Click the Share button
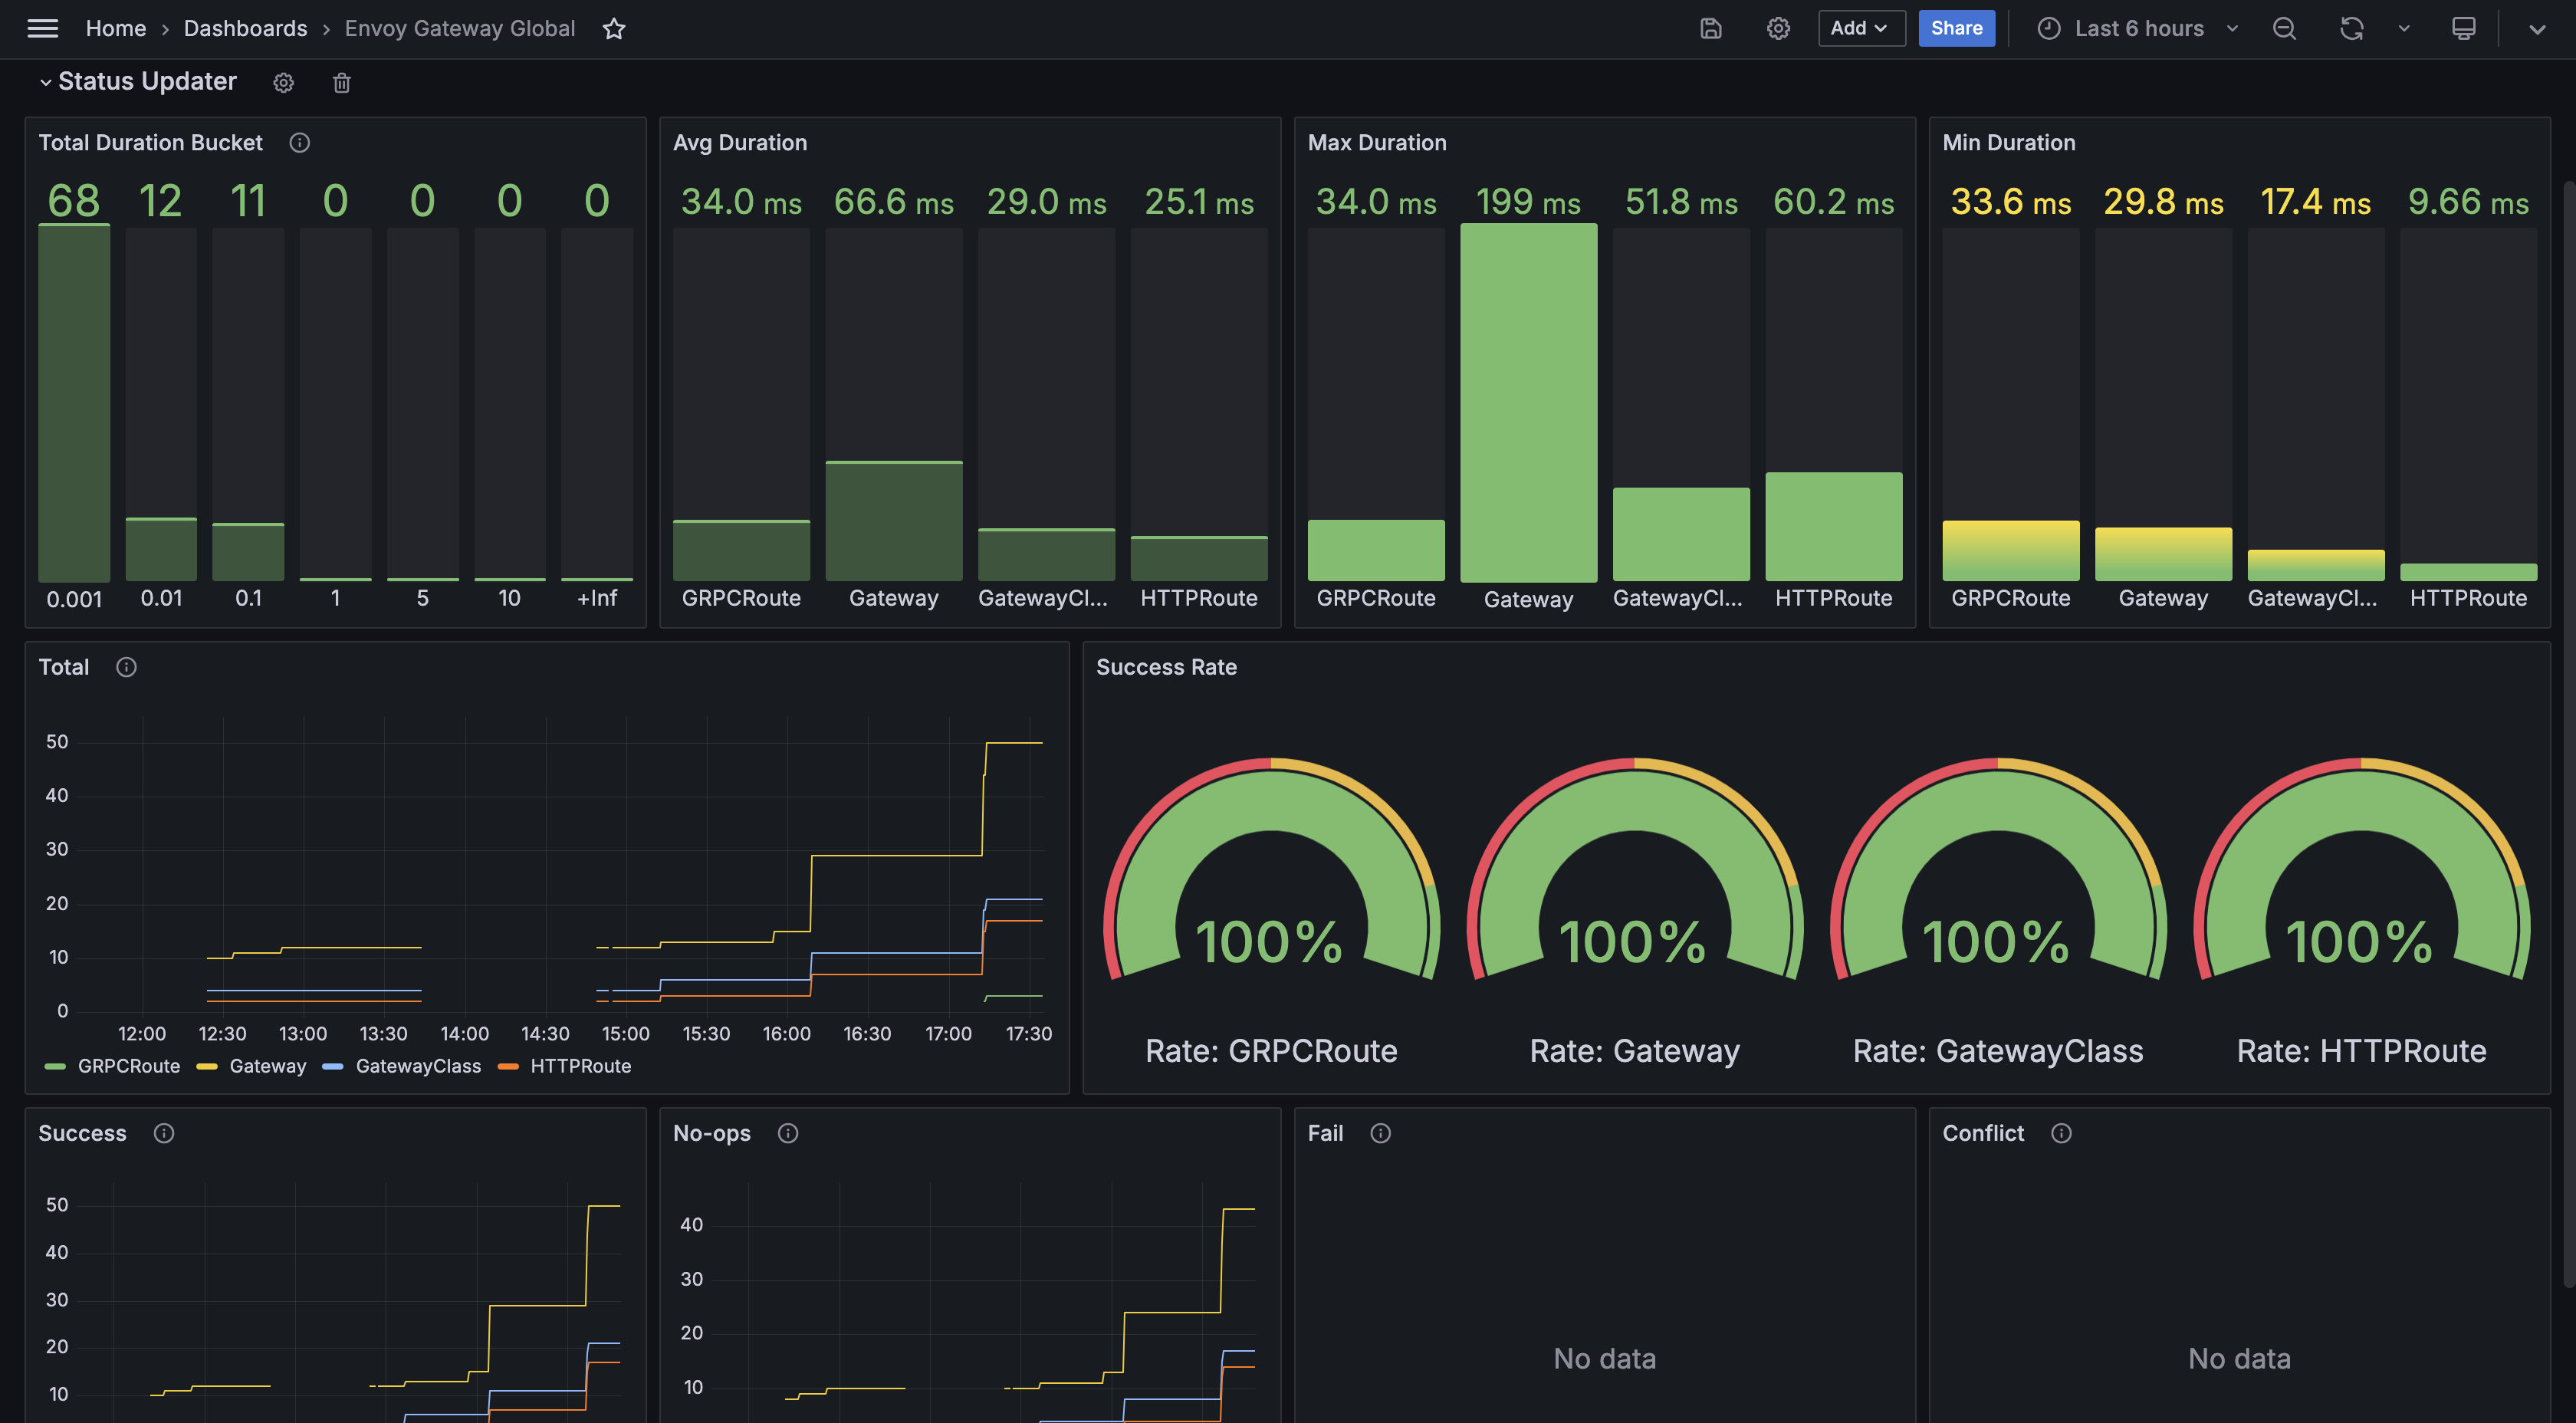Screen dimensions: 2576x1423 point(1956,28)
